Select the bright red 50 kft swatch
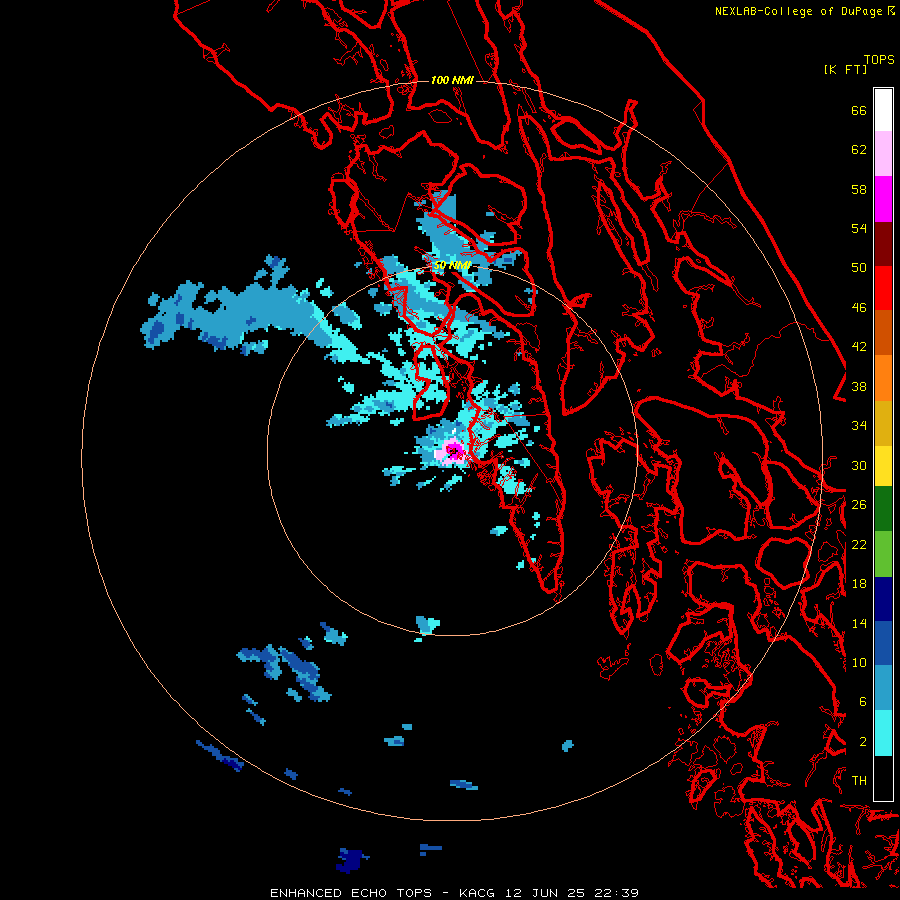This screenshot has width=900, height=900. (883, 288)
